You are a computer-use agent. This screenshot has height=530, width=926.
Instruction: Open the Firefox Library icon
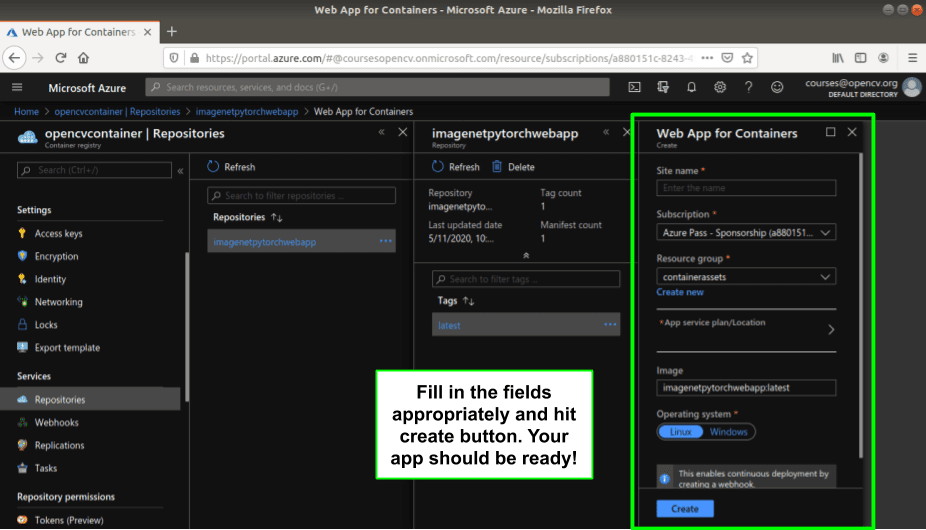[838, 58]
